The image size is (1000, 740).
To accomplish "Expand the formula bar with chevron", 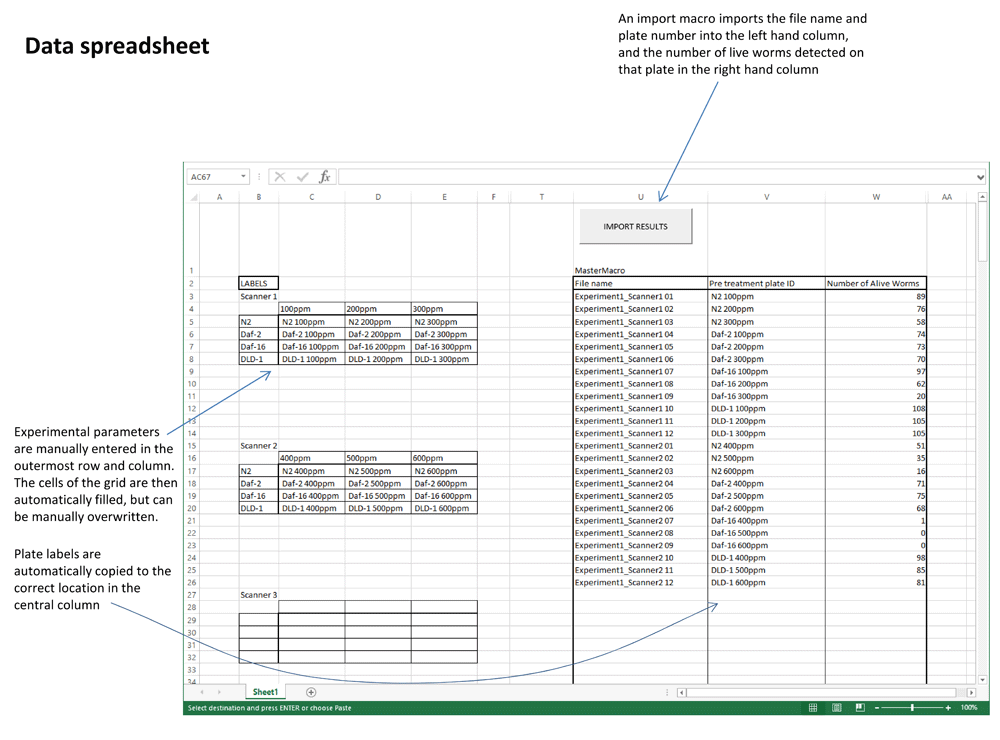I will (x=980, y=177).
